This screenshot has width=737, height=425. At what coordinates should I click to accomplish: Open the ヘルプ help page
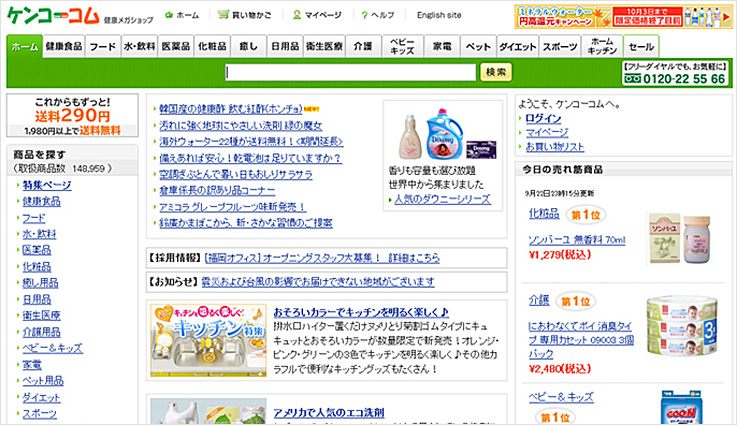click(x=378, y=15)
